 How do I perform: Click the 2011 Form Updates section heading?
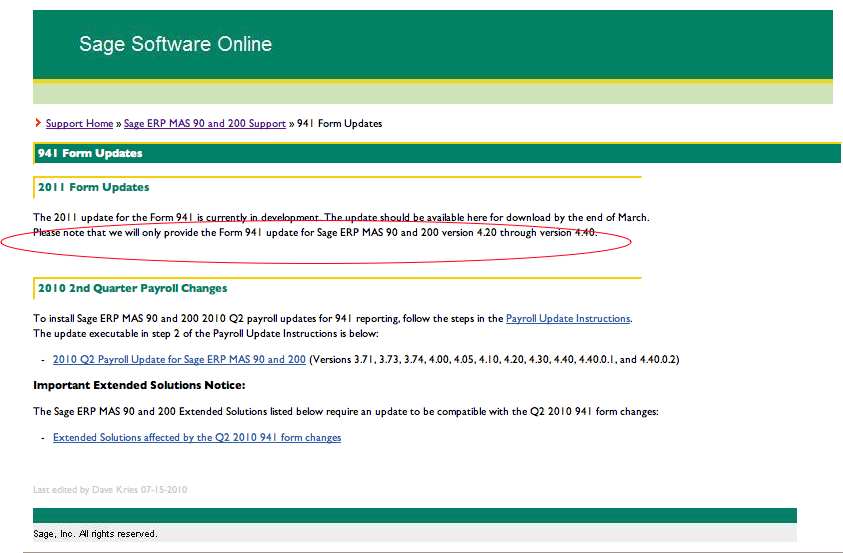93,187
